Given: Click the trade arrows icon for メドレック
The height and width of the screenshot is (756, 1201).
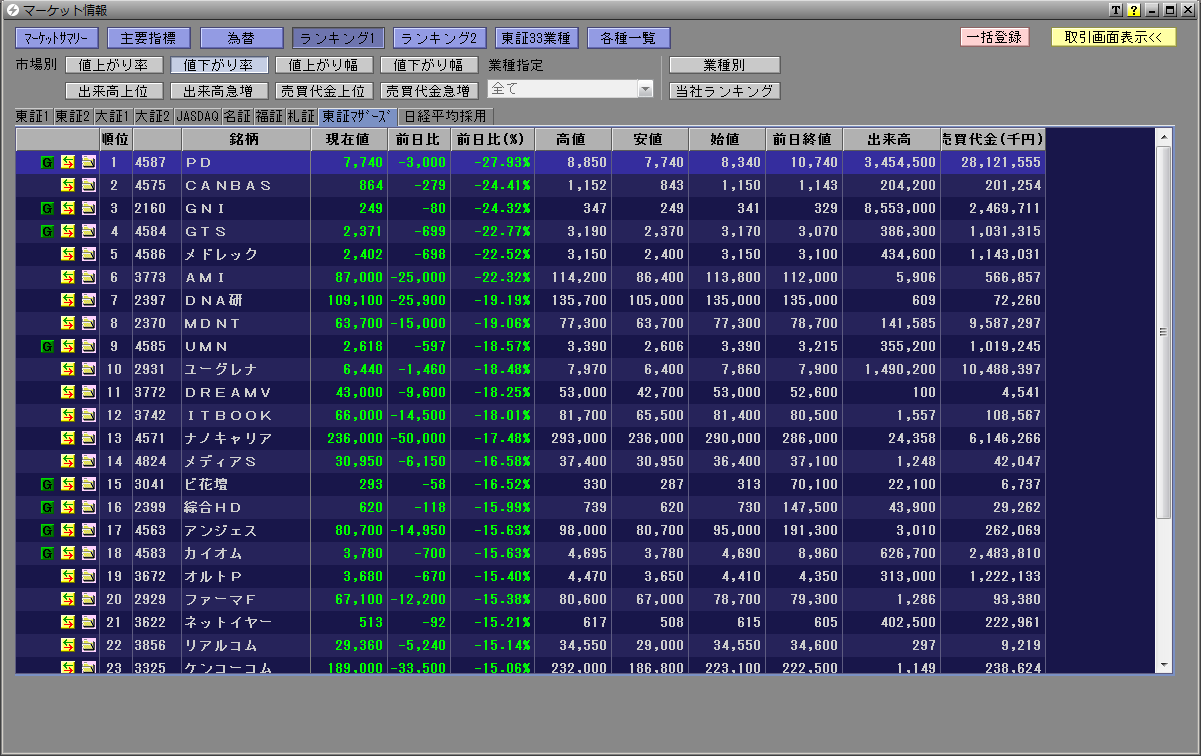Looking at the screenshot, I should (68, 254).
